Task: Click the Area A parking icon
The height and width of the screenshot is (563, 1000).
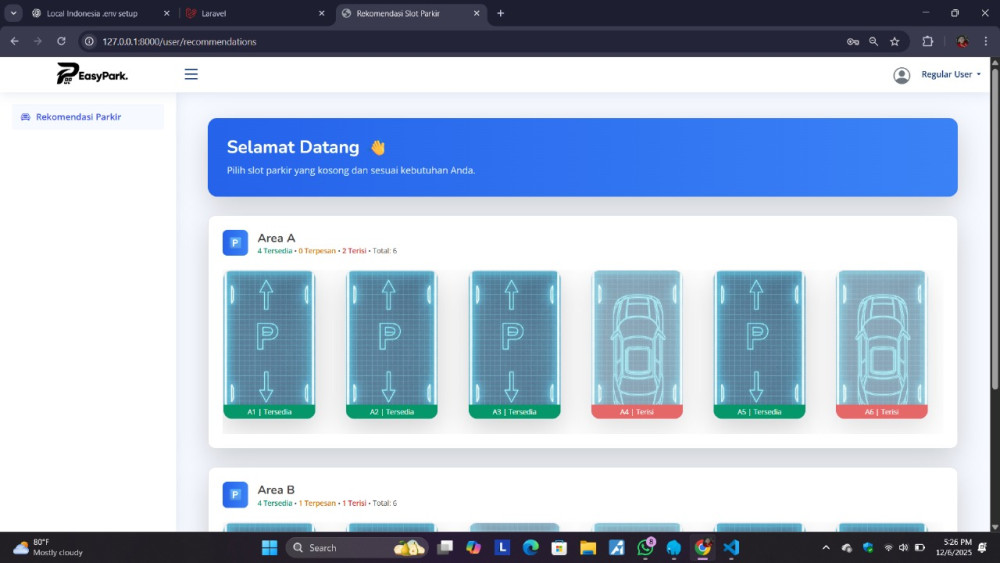Action: click(x=235, y=243)
